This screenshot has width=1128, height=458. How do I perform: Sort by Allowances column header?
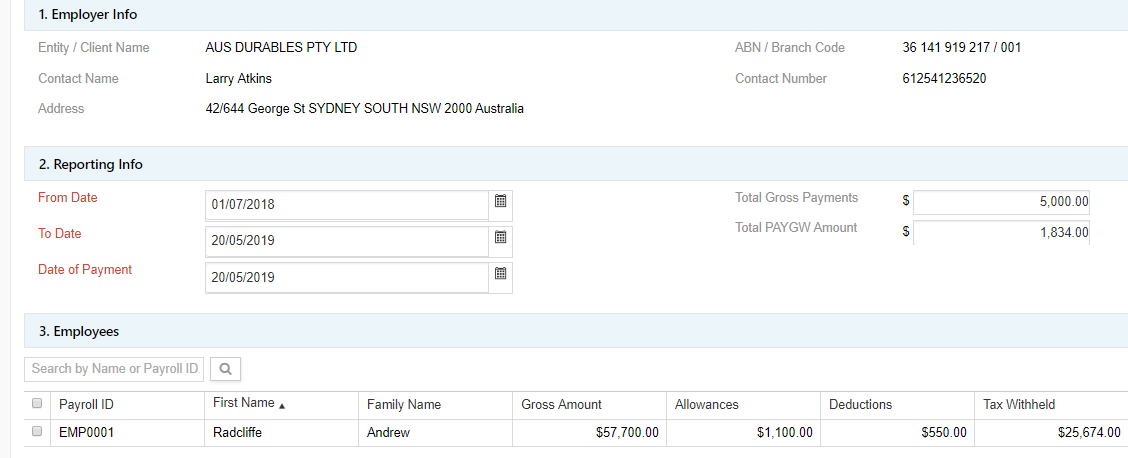click(707, 405)
